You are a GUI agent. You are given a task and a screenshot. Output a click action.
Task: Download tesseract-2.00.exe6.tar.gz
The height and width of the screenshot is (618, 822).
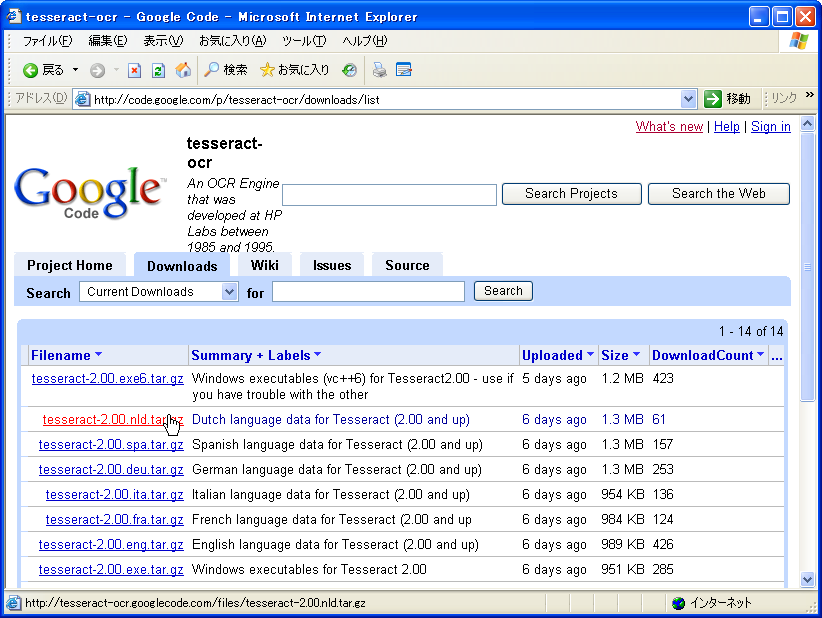pyautogui.click(x=107, y=378)
